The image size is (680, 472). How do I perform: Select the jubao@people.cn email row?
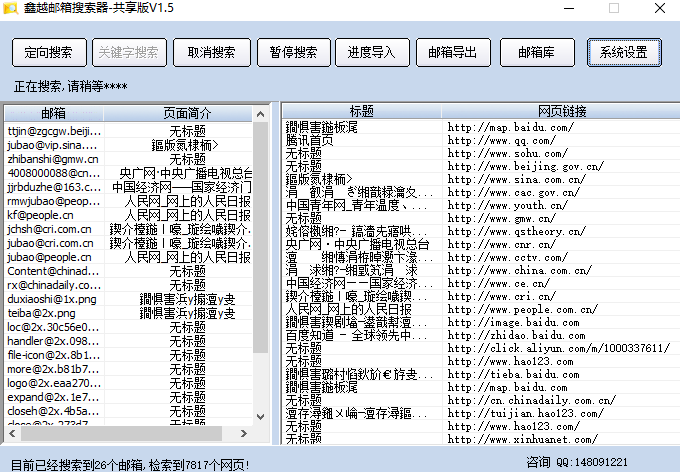pyautogui.click(x=128, y=257)
